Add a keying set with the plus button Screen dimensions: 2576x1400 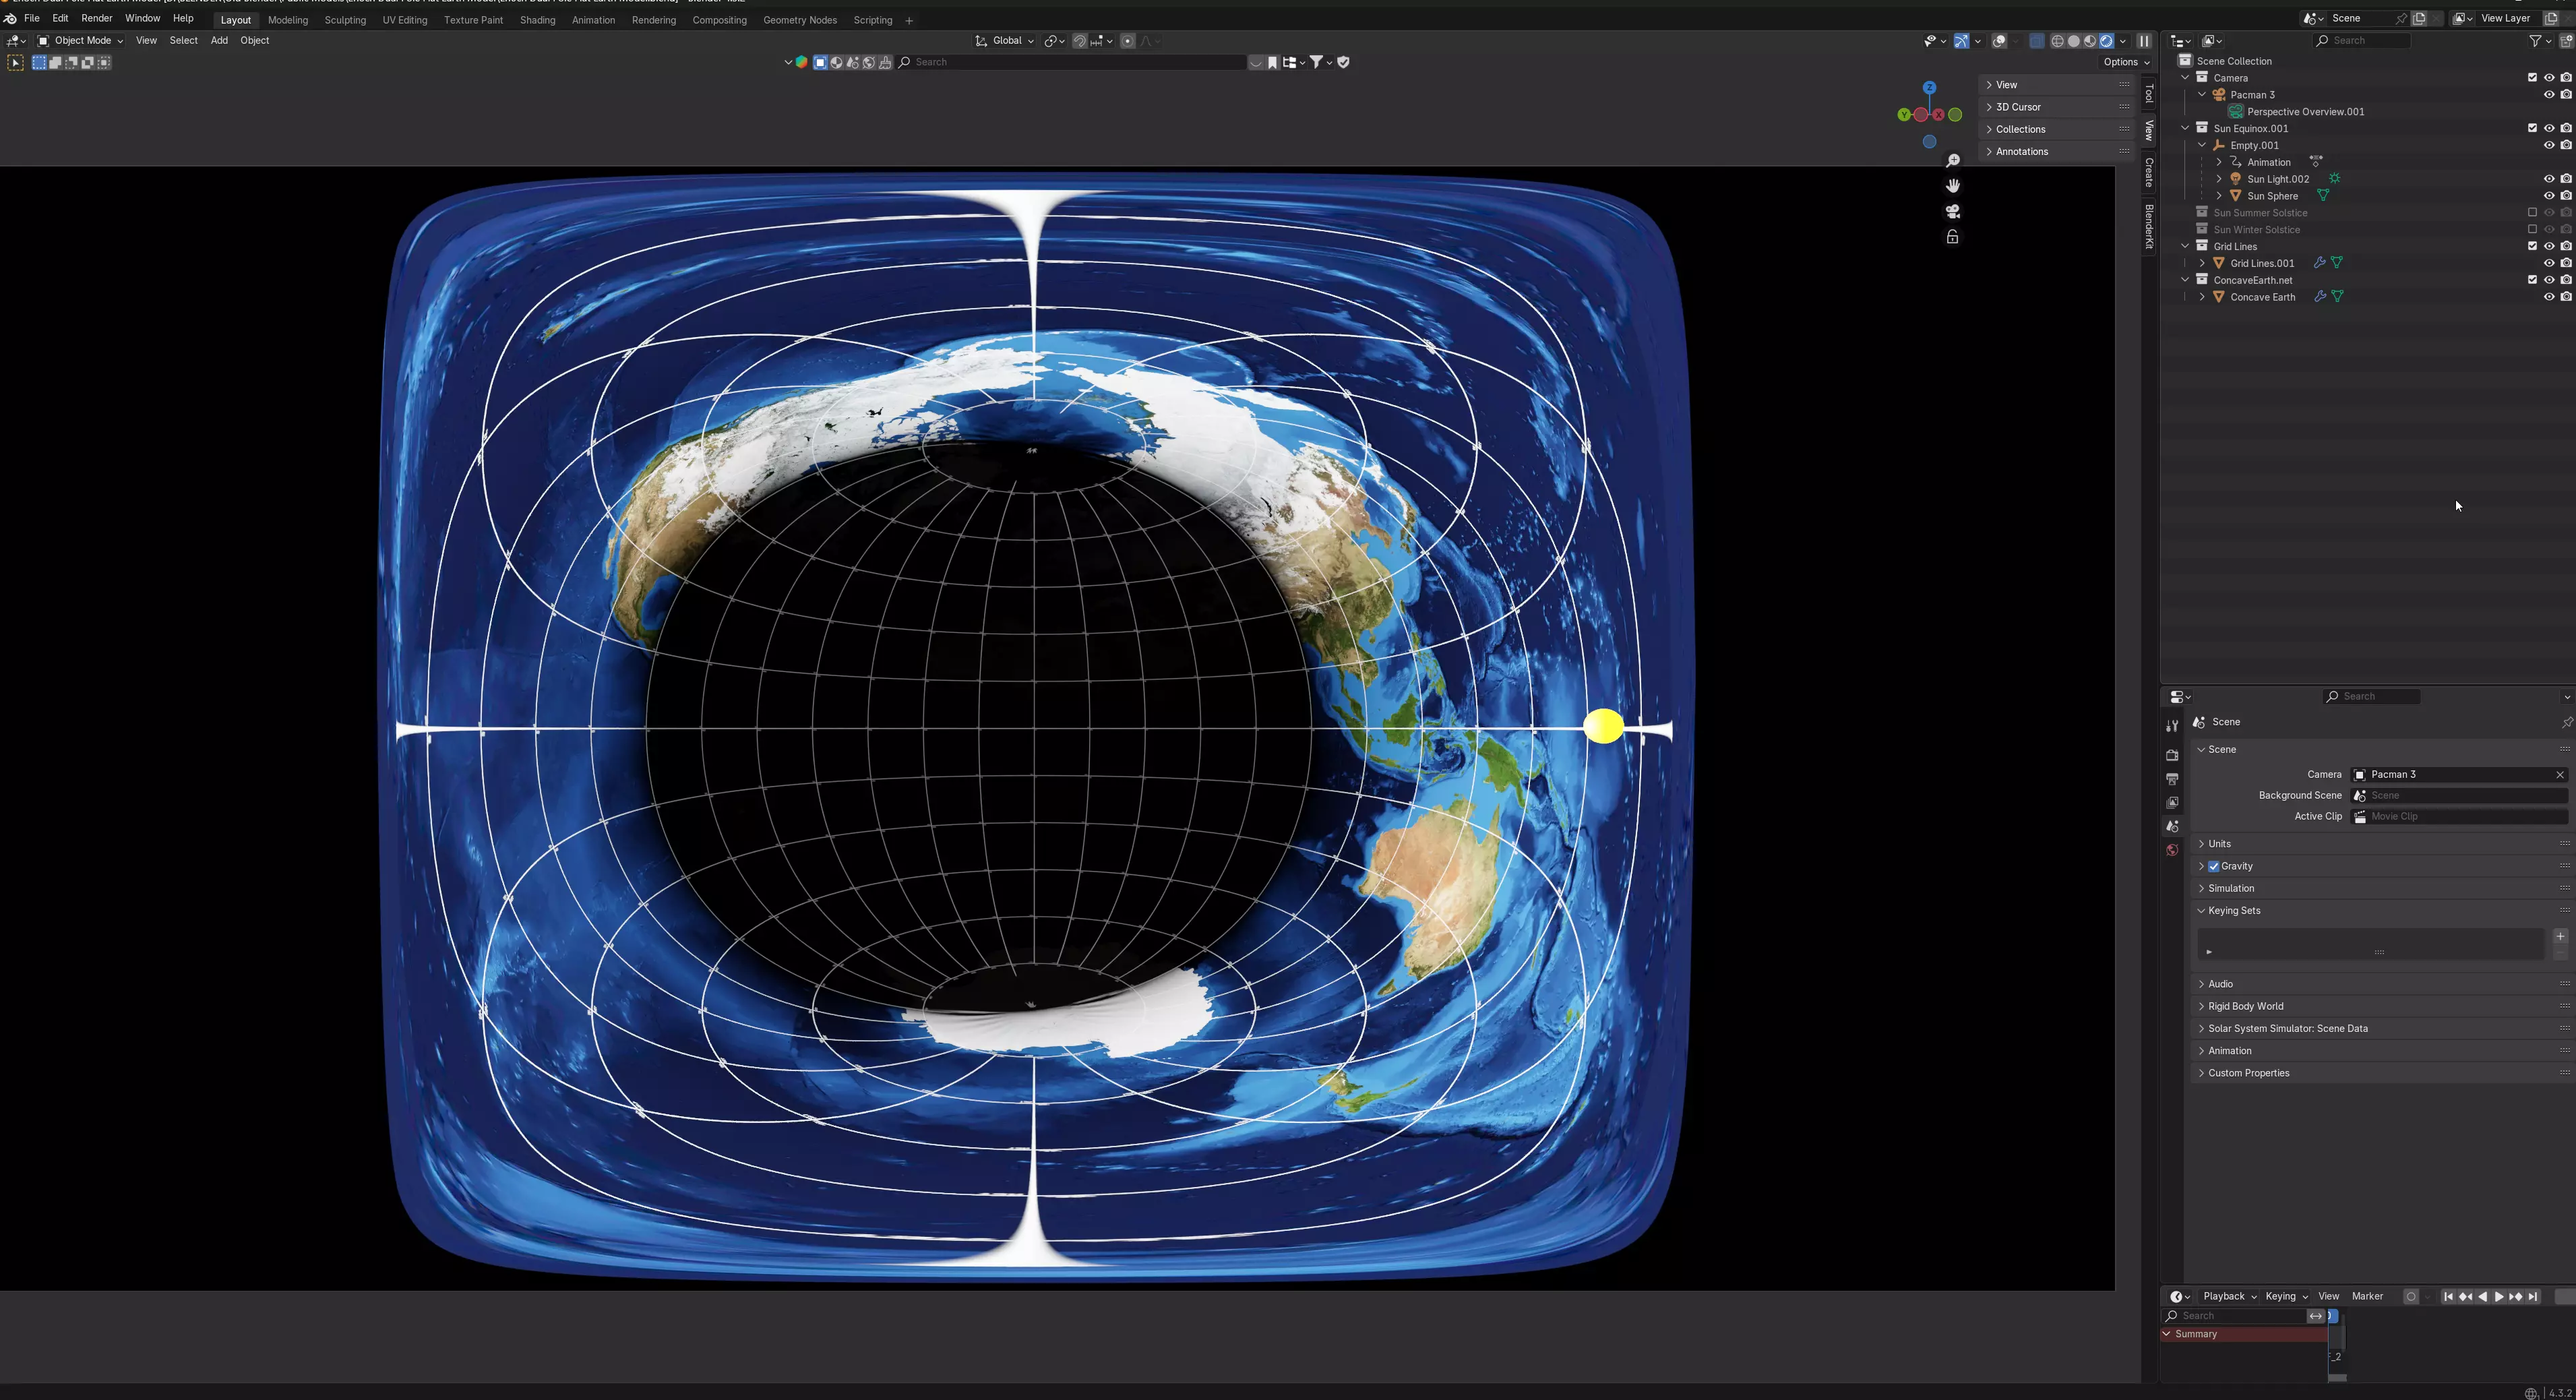[2560, 936]
